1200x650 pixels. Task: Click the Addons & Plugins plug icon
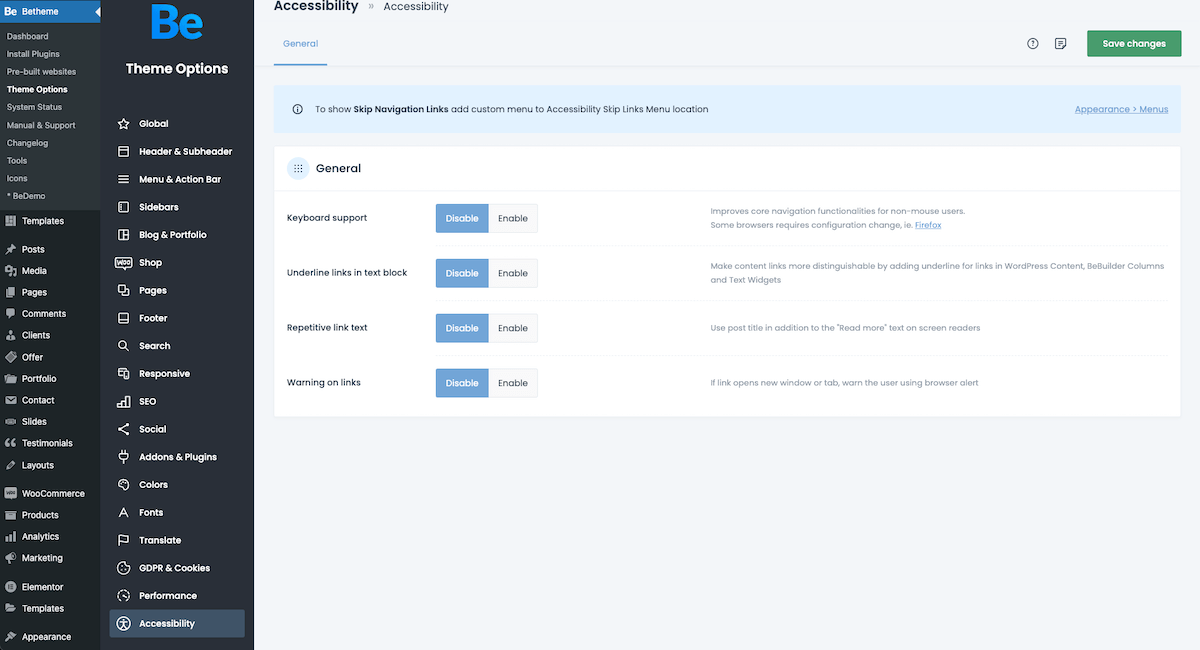(124, 457)
